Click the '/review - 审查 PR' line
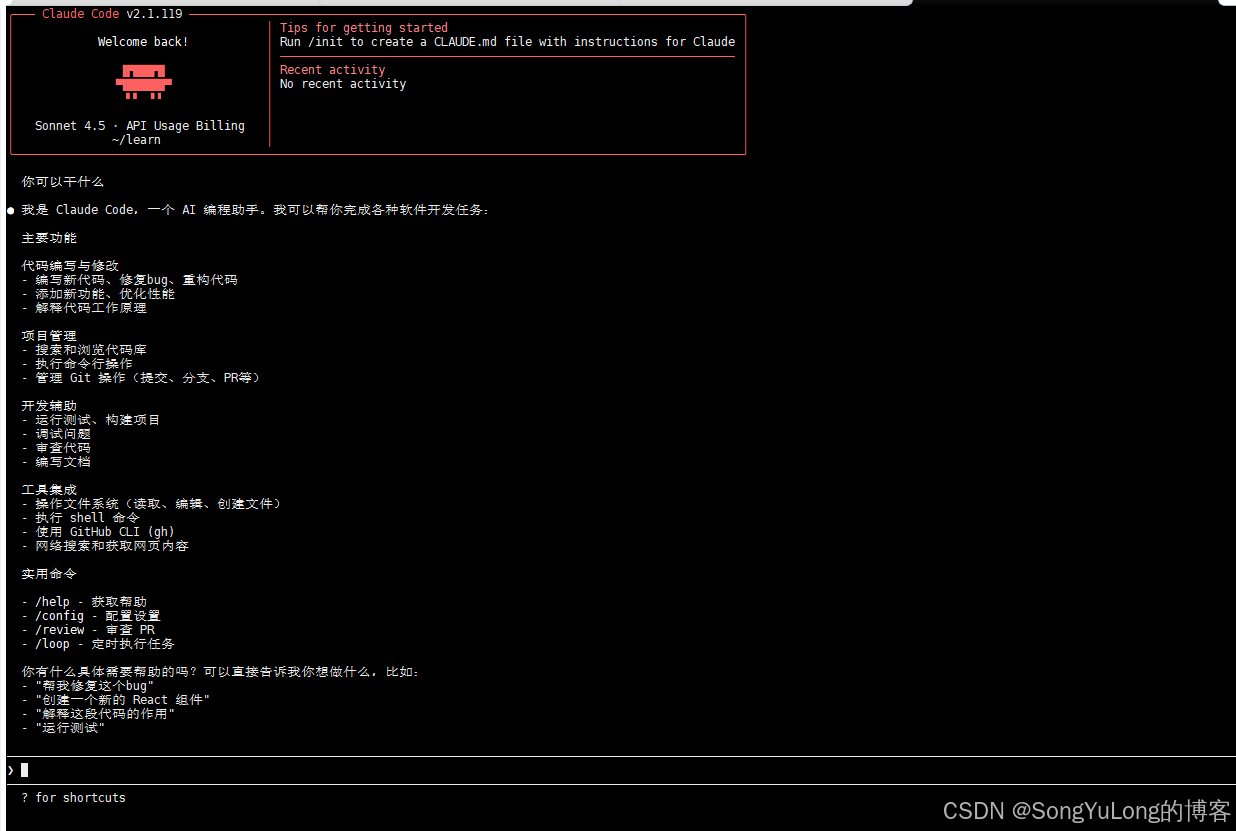Screen dimensions: 1236x831 88,630
